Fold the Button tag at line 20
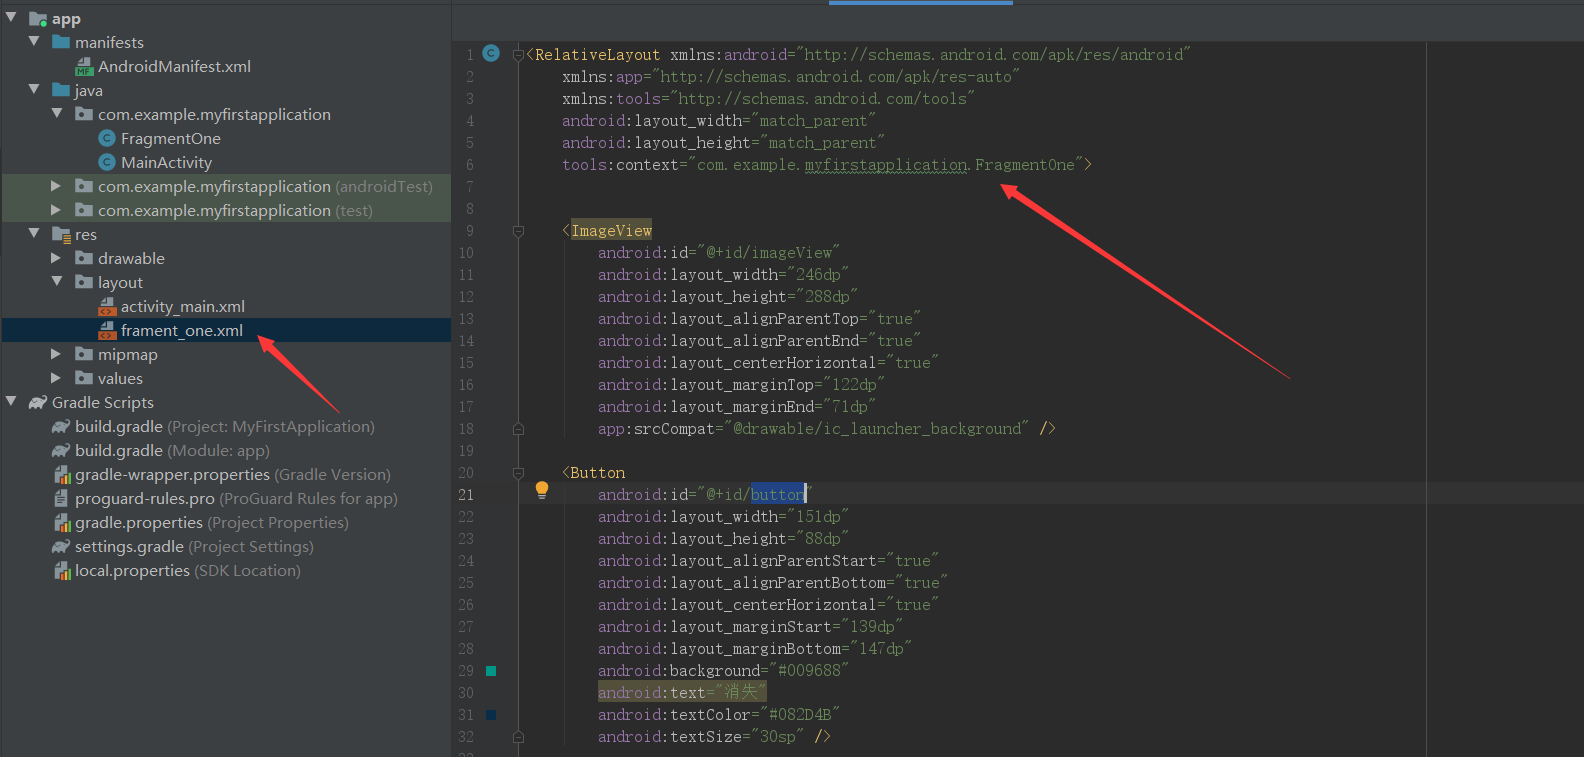 pyautogui.click(x=518, y=473)
